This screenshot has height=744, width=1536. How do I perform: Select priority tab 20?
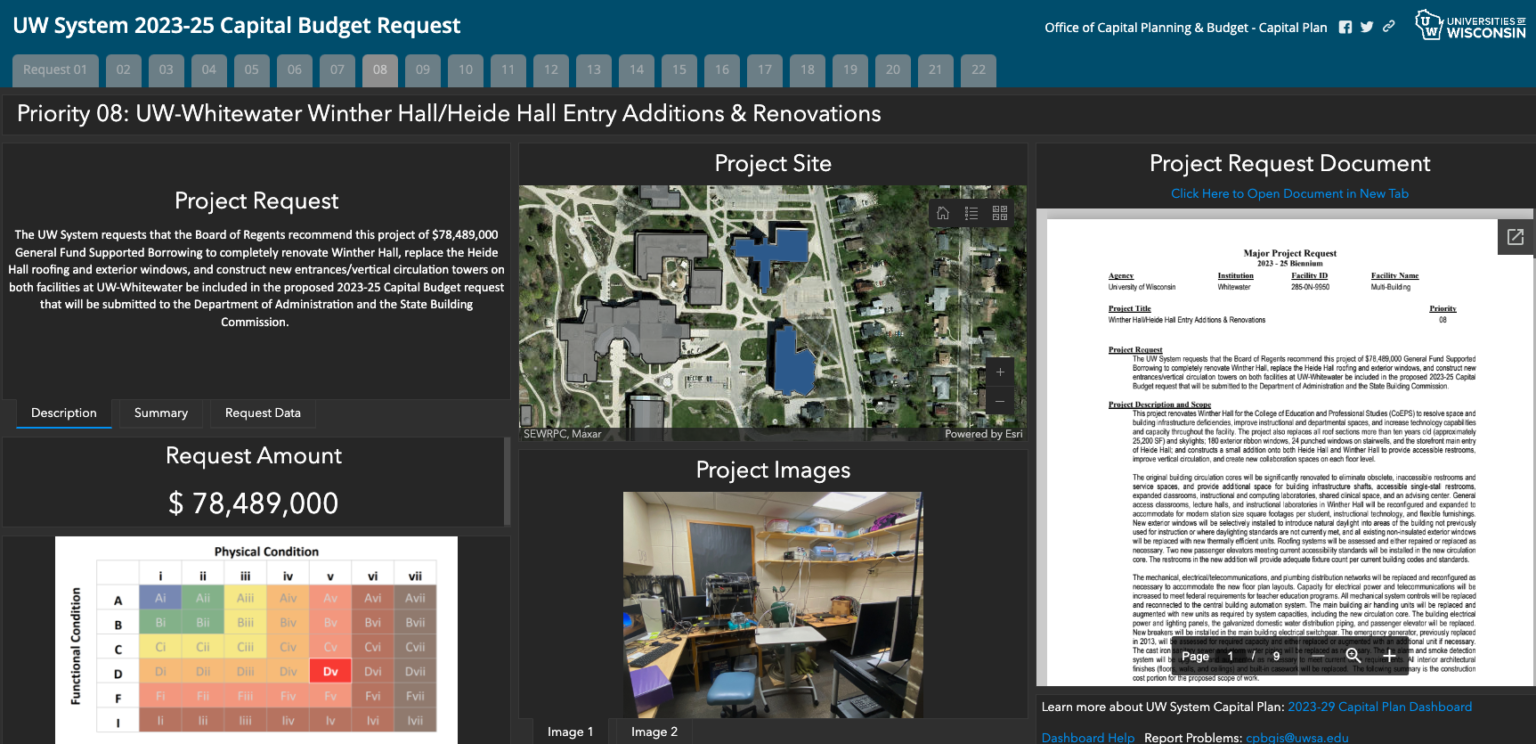[893, 70]
